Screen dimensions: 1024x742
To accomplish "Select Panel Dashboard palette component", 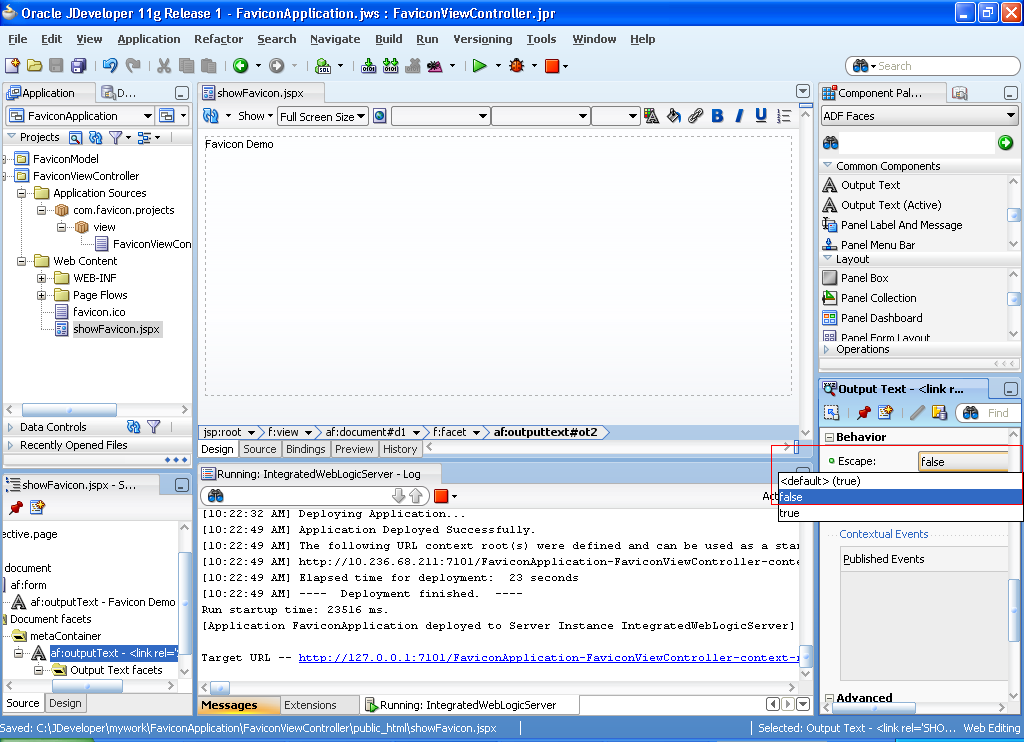I will click(881, 318).
